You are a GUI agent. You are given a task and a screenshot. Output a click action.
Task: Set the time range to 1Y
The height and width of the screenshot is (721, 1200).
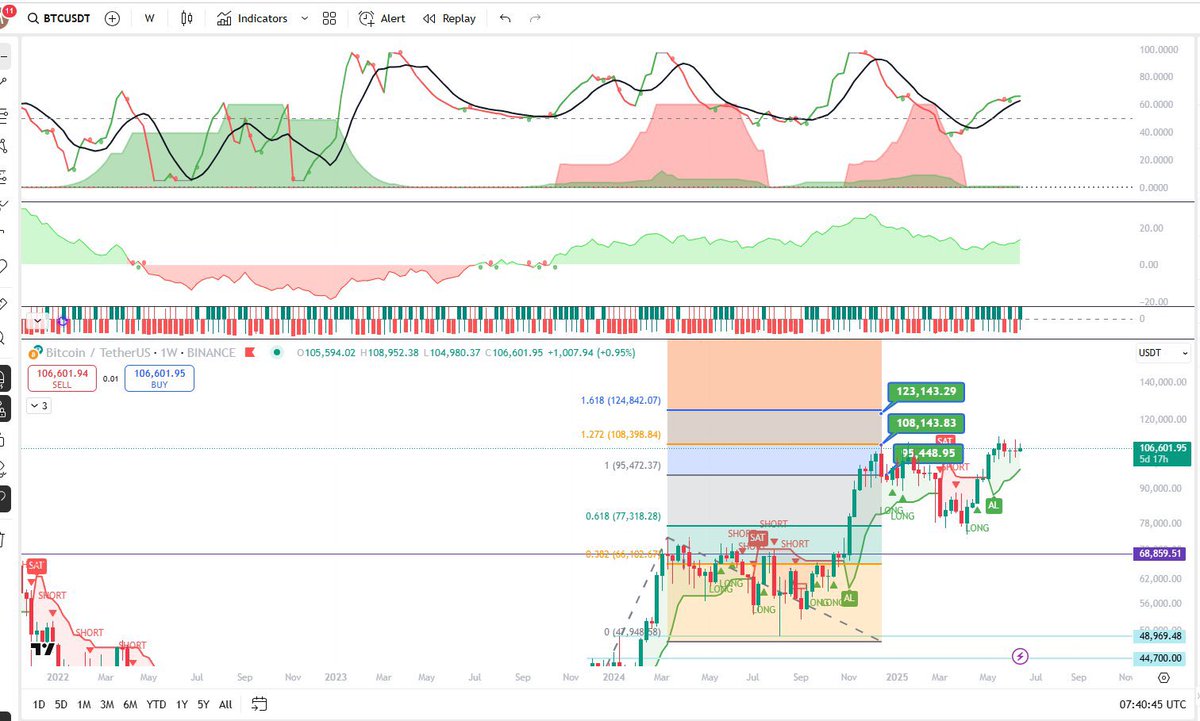tap(181, 704)
